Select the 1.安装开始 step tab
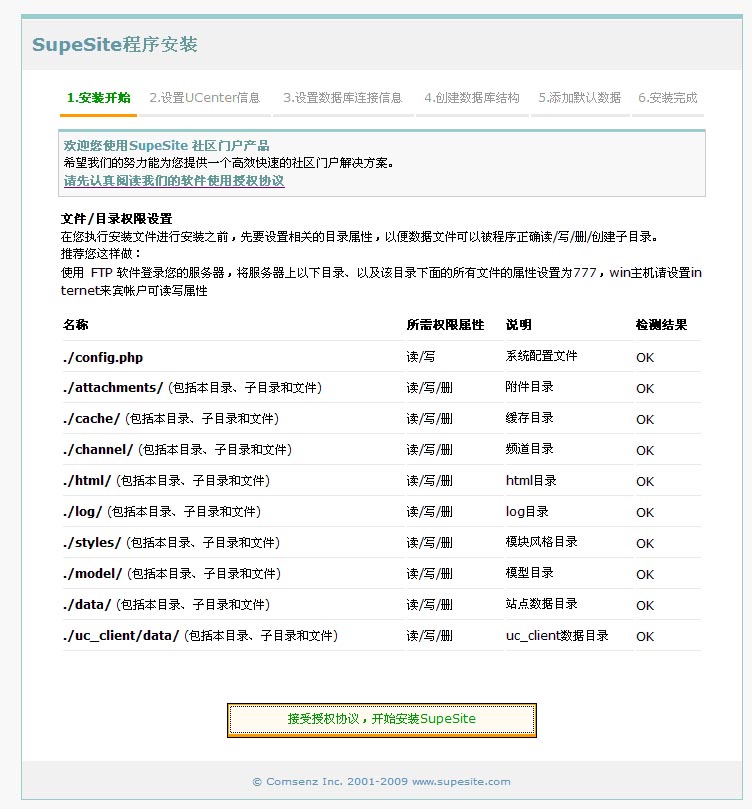Image resolution: width=752 pixels, height=809 pixels. pos(99,98)
